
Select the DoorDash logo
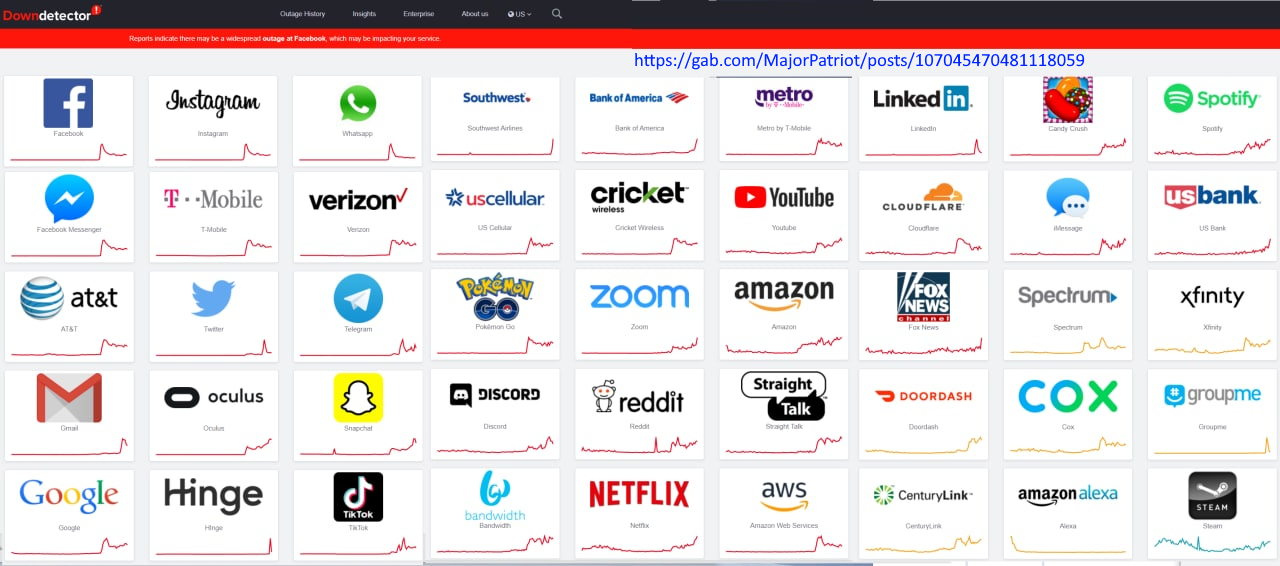923,397
